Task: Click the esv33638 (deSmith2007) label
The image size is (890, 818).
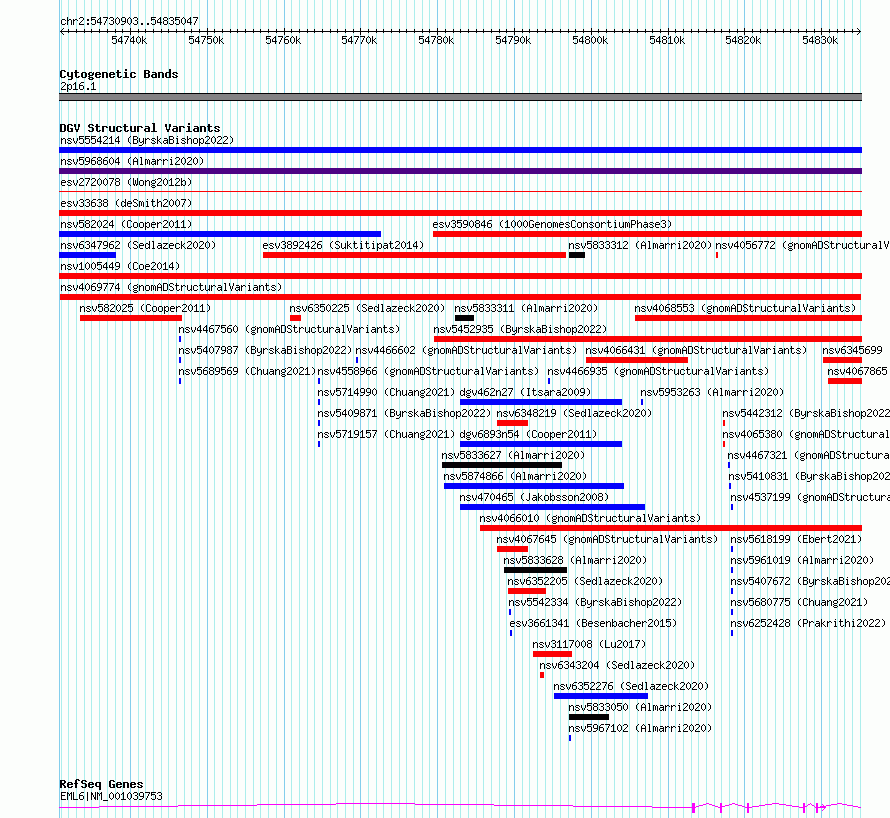Action: (x=126, y=203)
